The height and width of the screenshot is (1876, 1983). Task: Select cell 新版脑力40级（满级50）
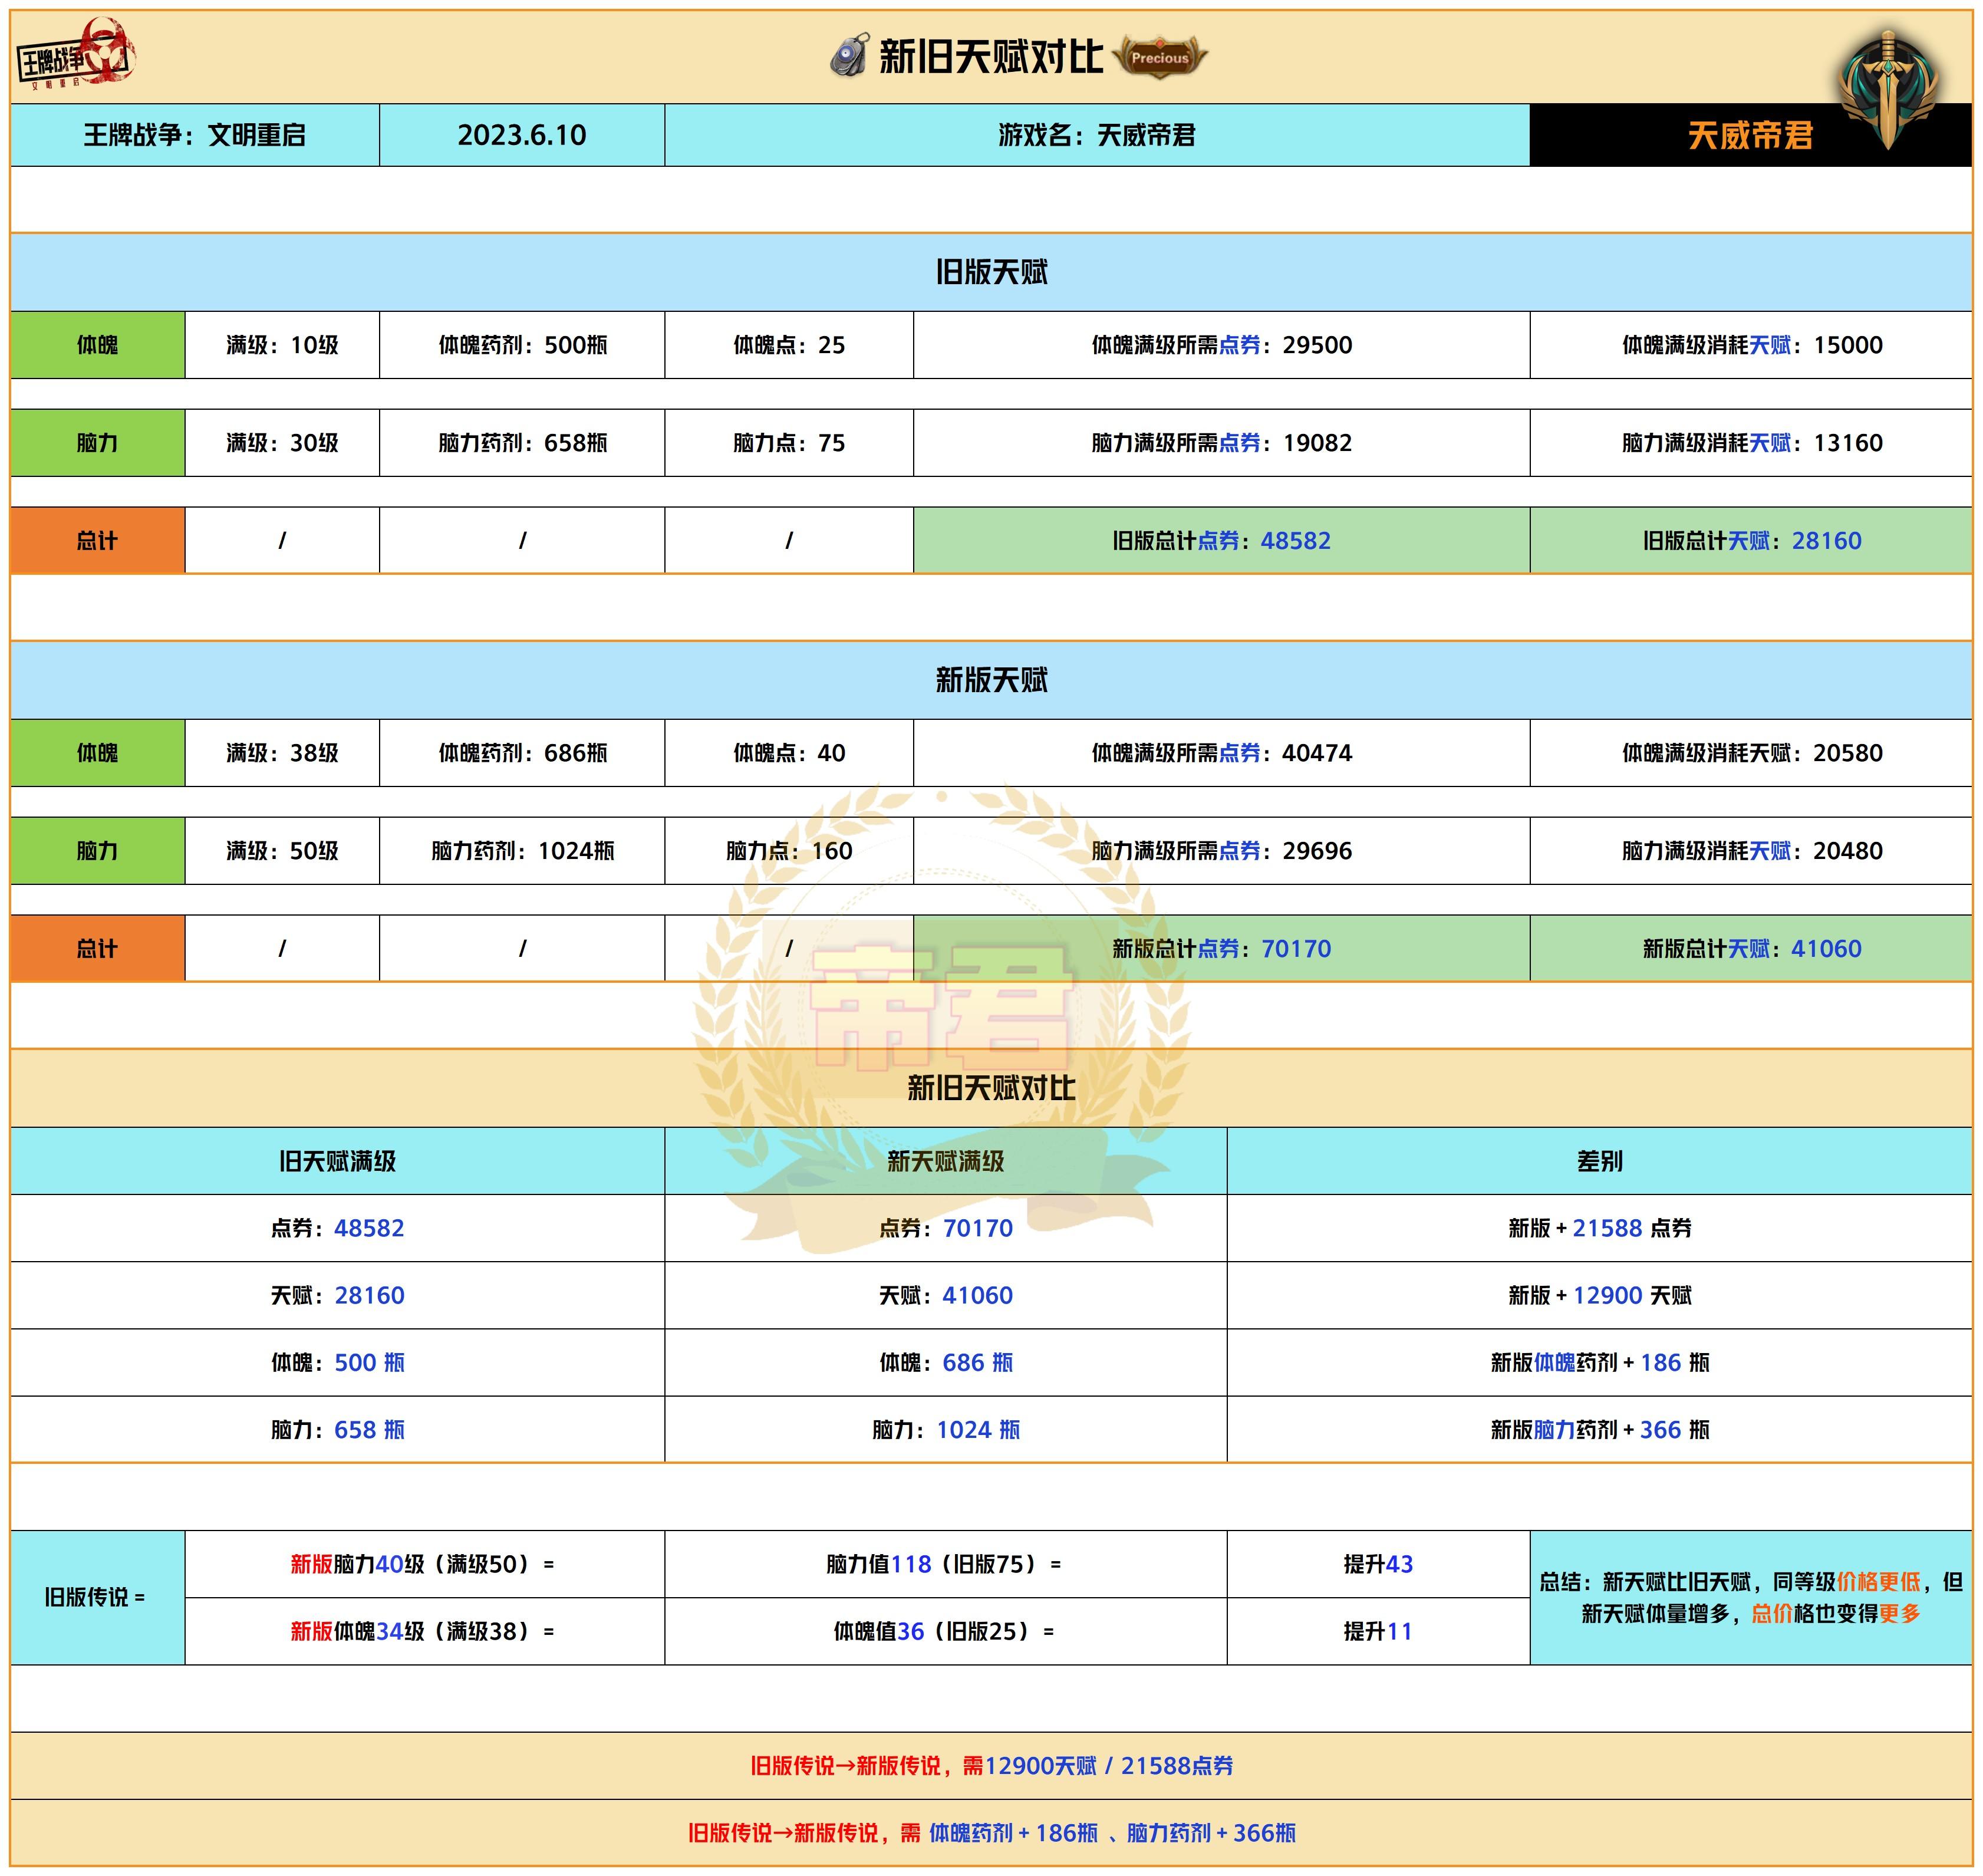[x=424, y=1564]
